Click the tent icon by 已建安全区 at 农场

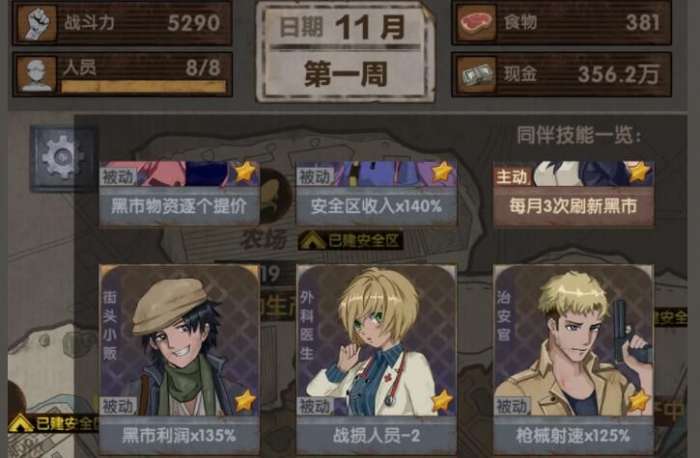(312, 241)
